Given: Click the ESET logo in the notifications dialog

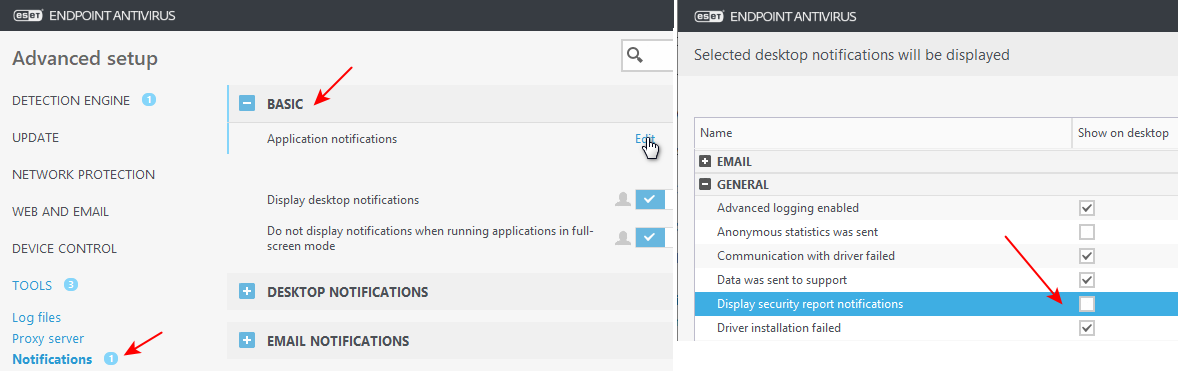Looking at the screenshot, I should (x=708, y=16).
